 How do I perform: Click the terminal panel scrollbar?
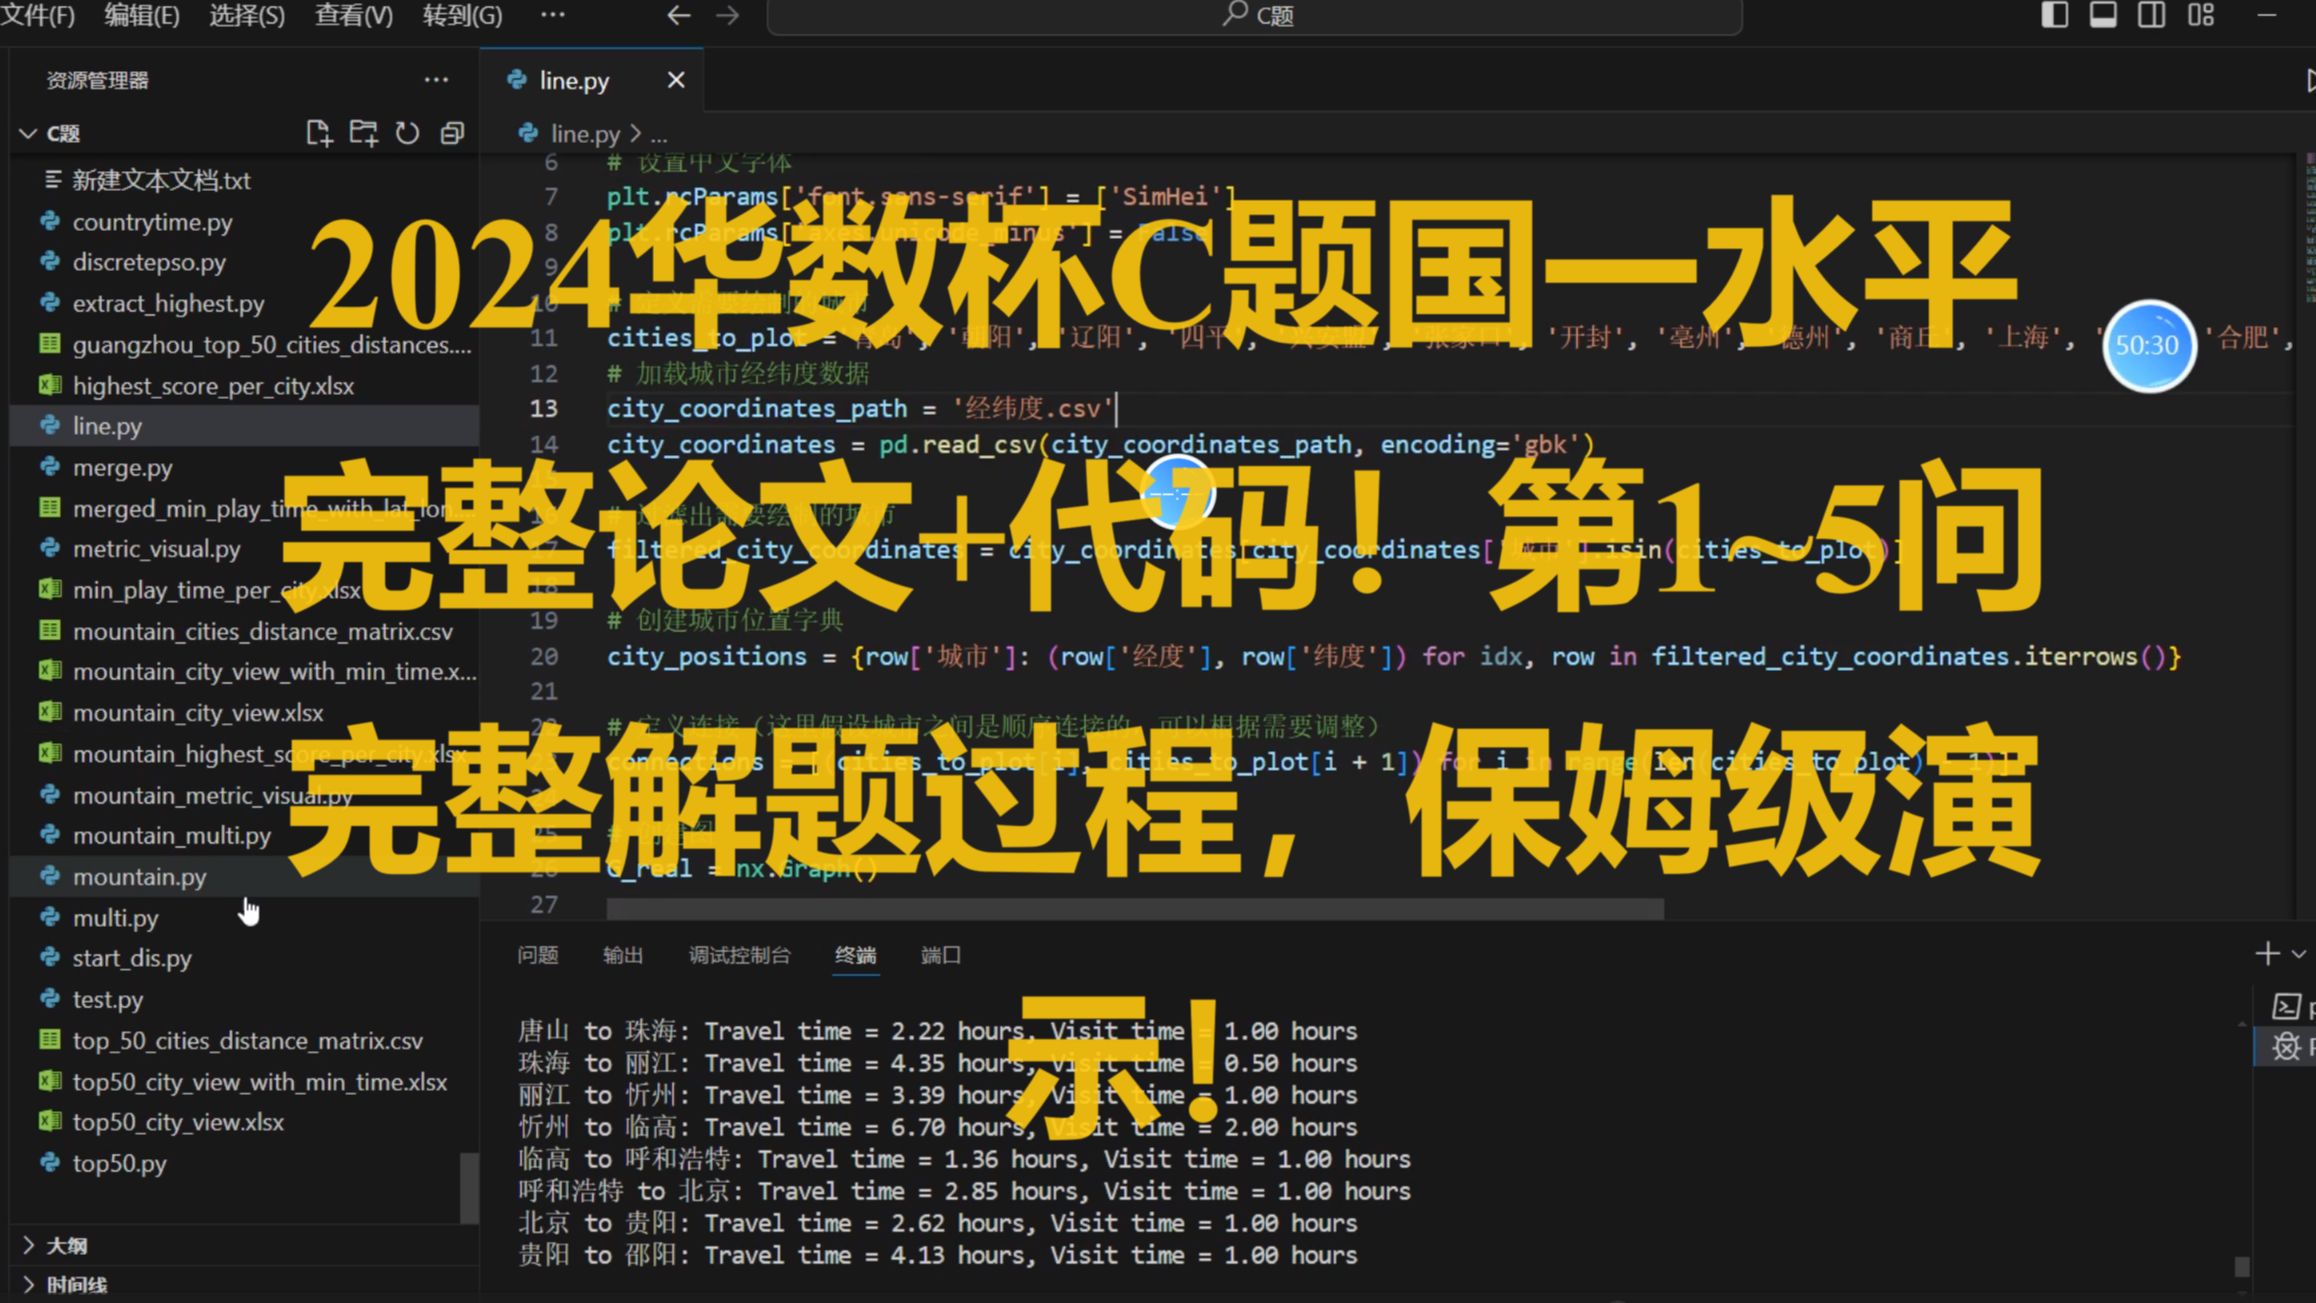[2242, 1266]
